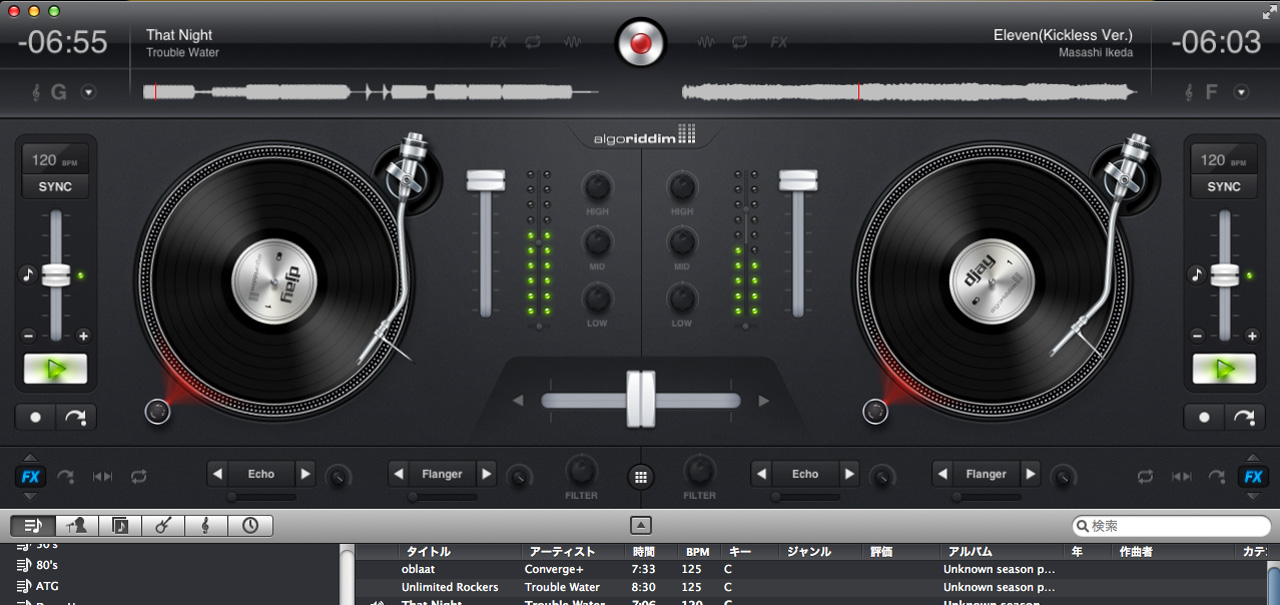Click the right deck LOW EQ knob
The image size is (1280, 605).
682,298
